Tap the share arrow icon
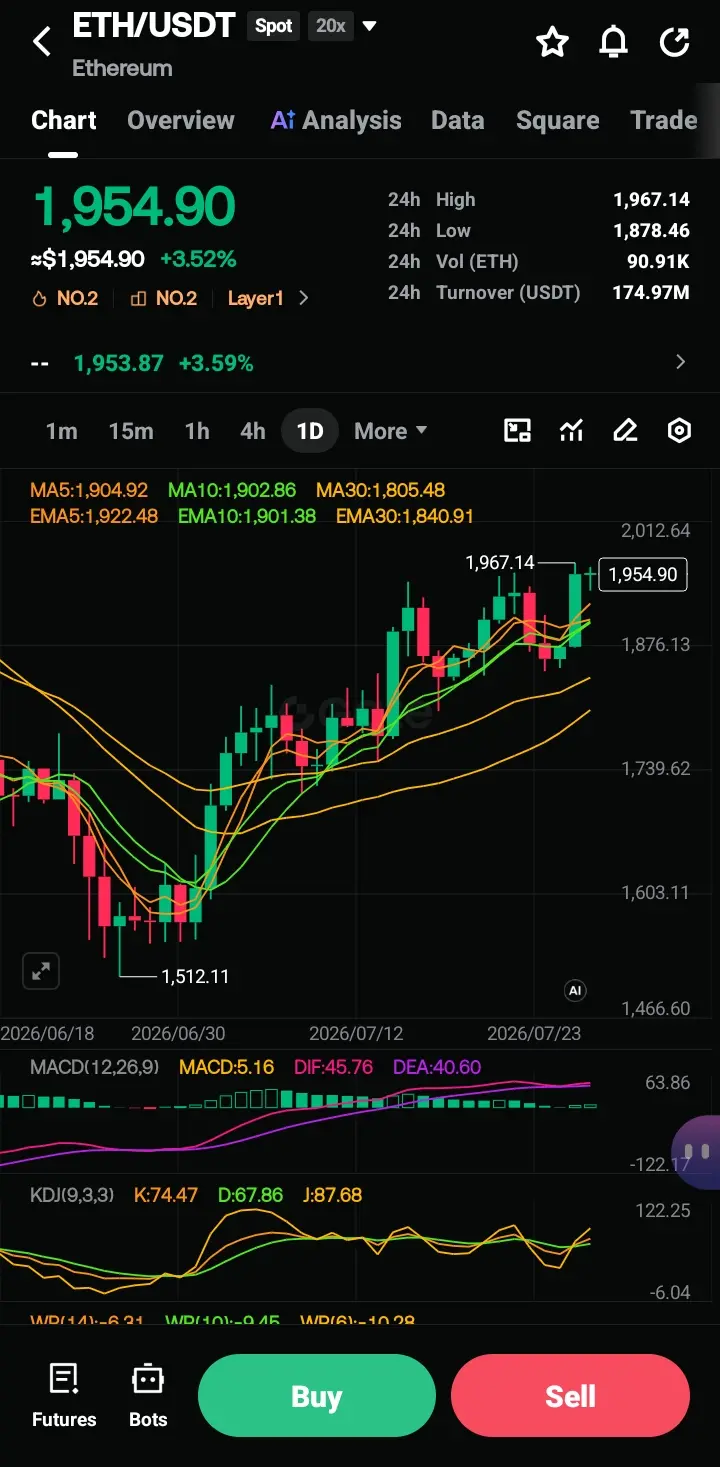The image size is (720, 1467). 675,42
